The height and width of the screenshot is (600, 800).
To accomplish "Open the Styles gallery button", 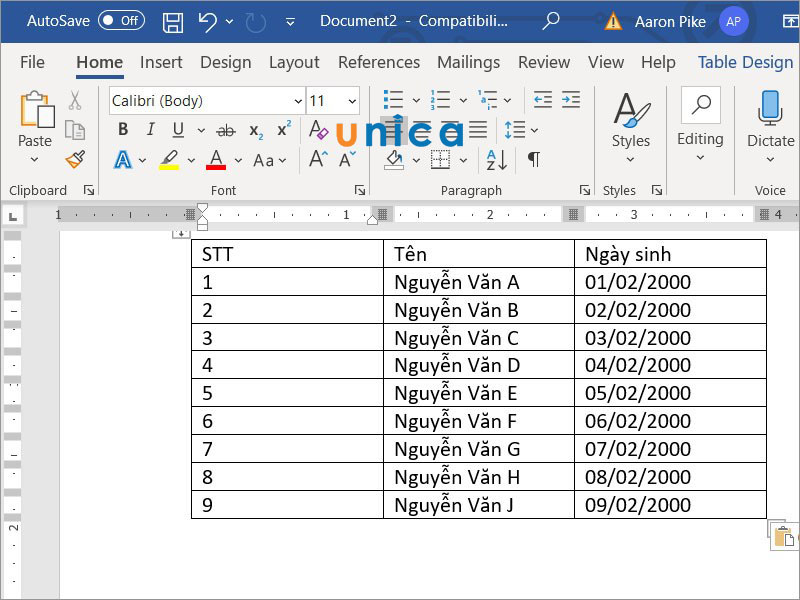I will (x=631, y=128).
